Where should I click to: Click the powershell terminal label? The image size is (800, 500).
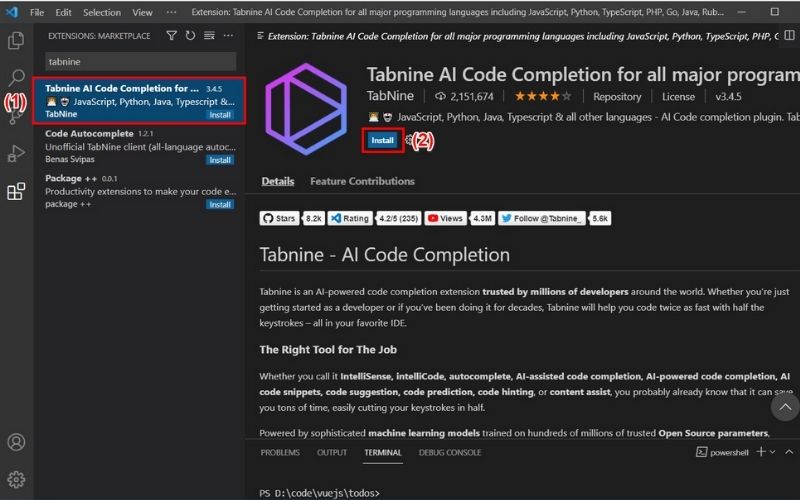click(722, 453)
